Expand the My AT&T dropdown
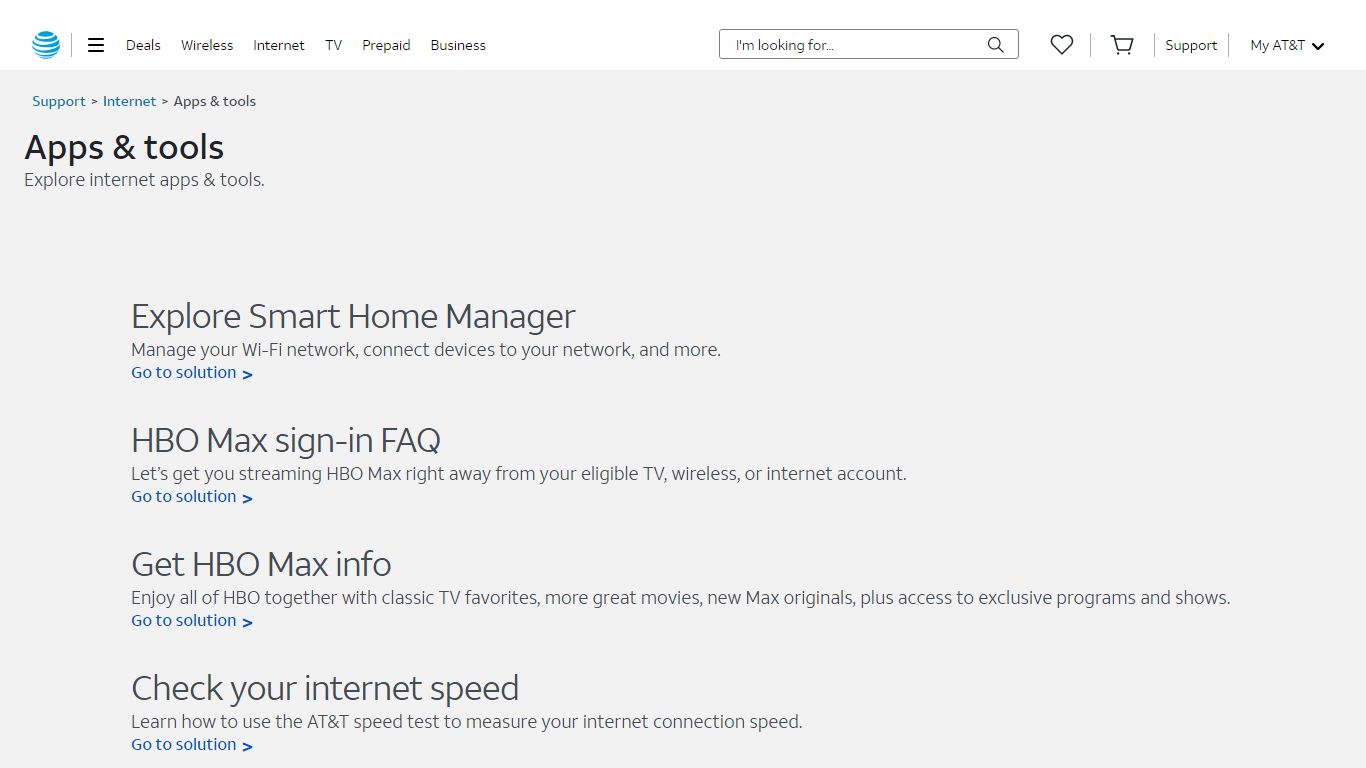 (x=1287, y=45)
